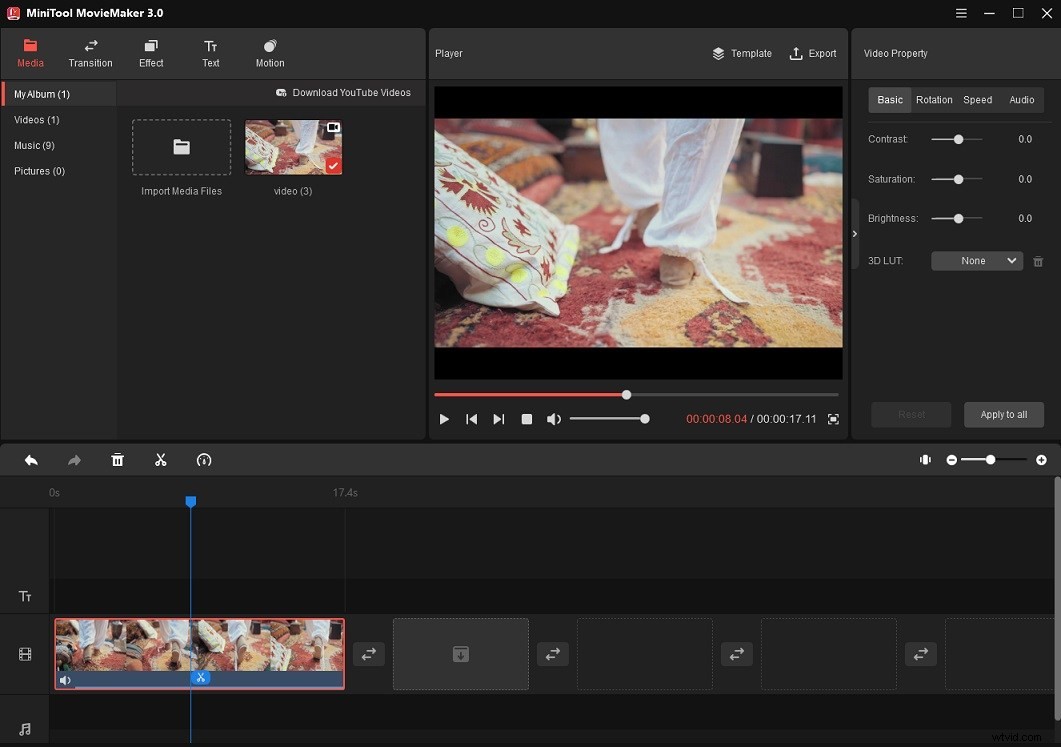
Task: Mute the Player volume speaker icon
Action: point(554,419)
